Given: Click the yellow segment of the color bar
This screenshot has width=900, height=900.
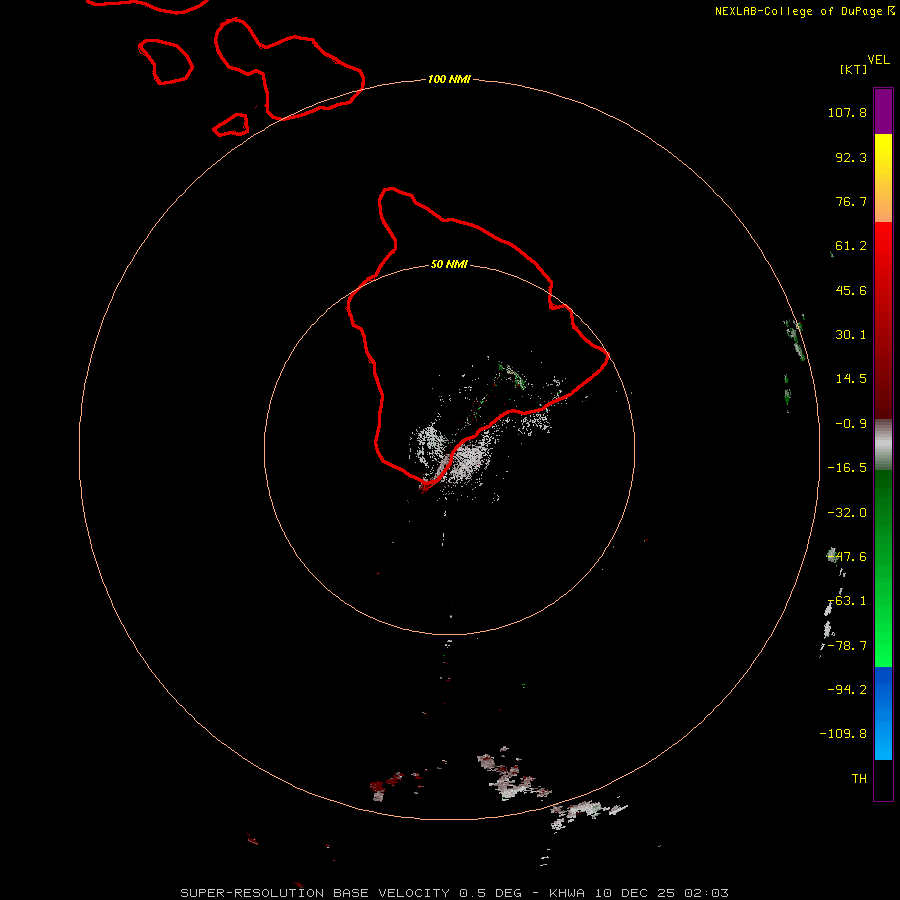Looking at the screenshot, I should [883, 178].
